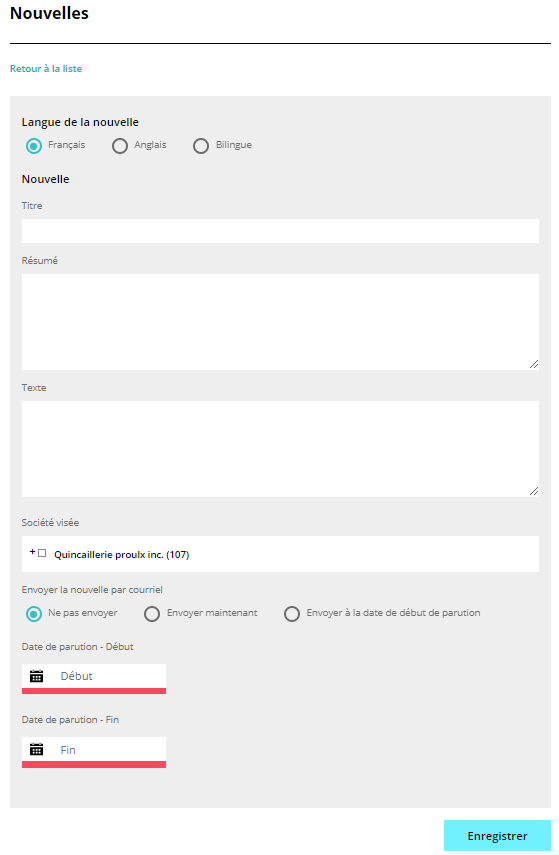Save with the Enregistrer button
Viewport: 559px width, 855px height.
pyautogui.click(x=497, y=835)
